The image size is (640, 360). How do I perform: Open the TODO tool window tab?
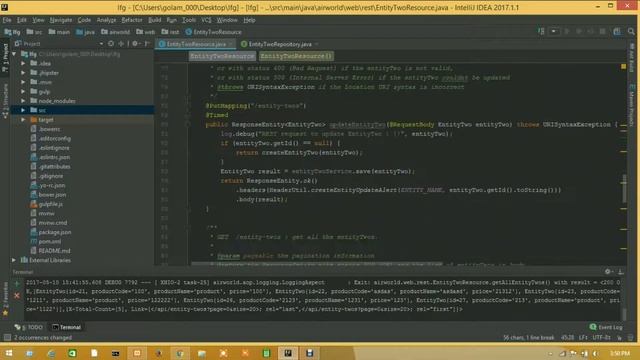point(29,327)
